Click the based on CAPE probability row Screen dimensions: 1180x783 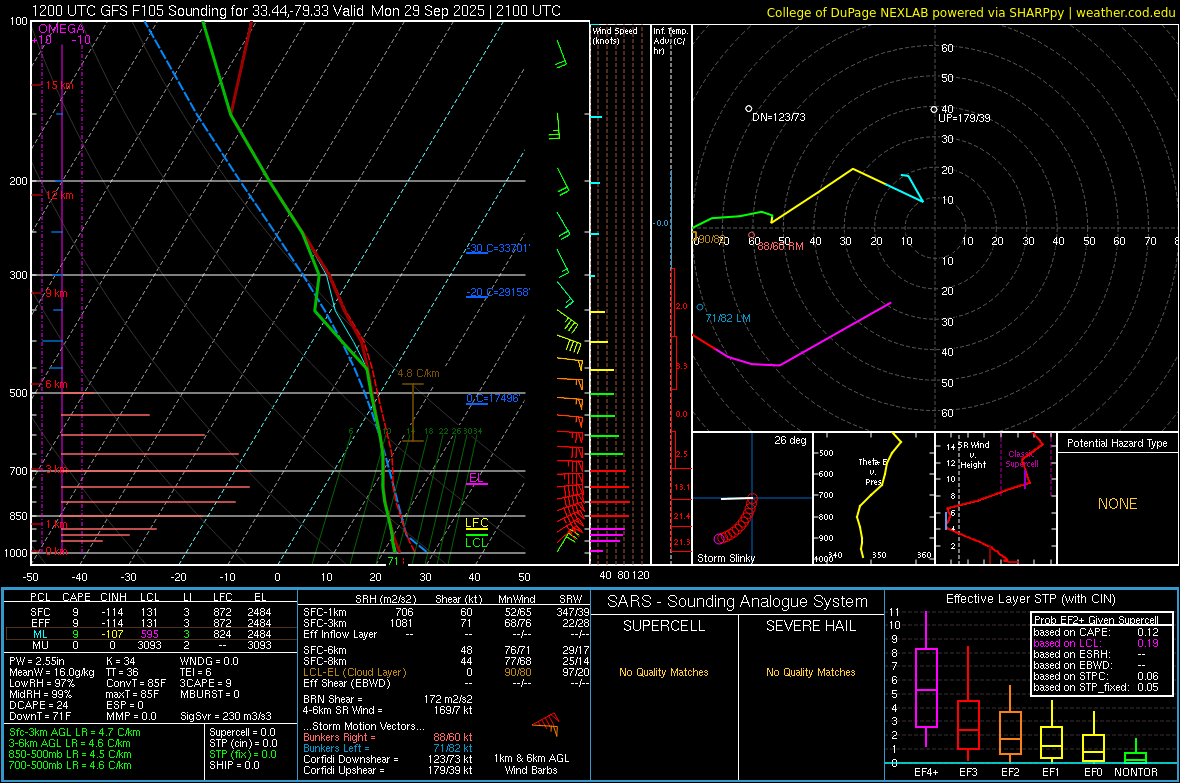coord(1096,632)
